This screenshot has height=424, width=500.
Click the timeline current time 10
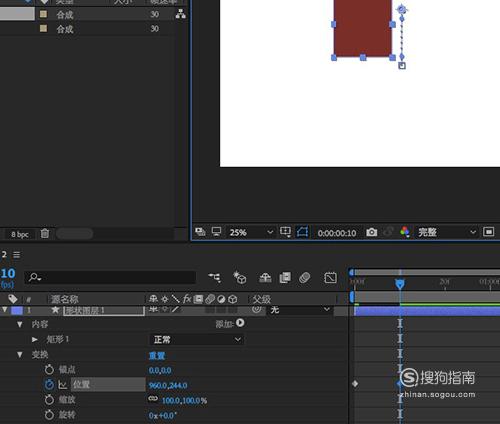coord(8,274)
